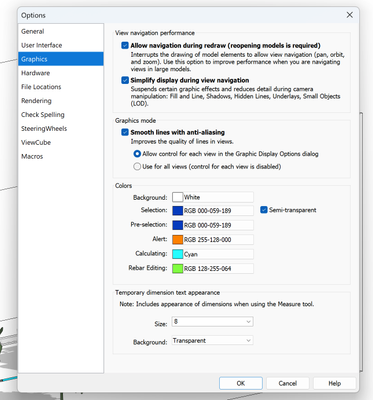Viewport: 373px width, 400px height.
Task: Select the Macros category
Action: [x=61, y=156]
